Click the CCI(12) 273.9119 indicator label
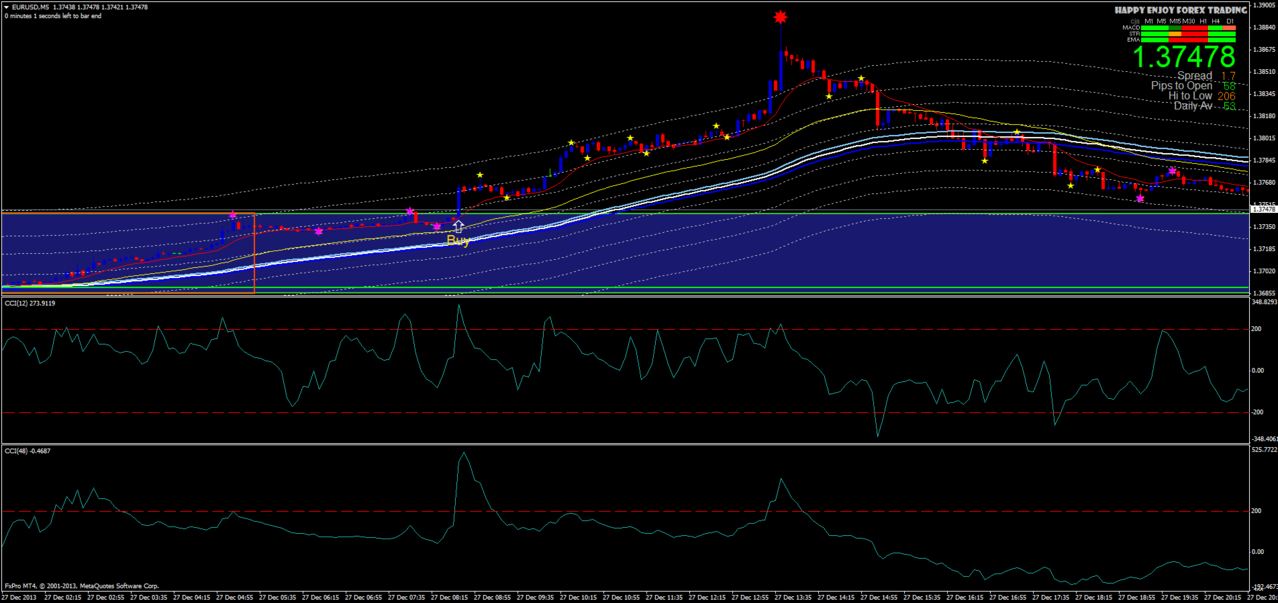 (30, 303)
